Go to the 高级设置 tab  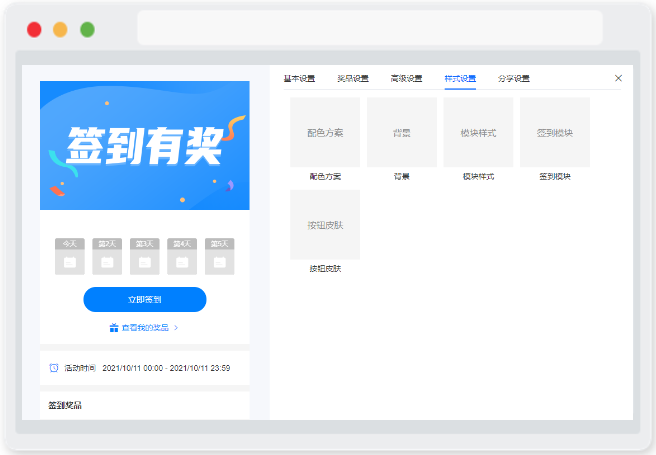(406, 79)
